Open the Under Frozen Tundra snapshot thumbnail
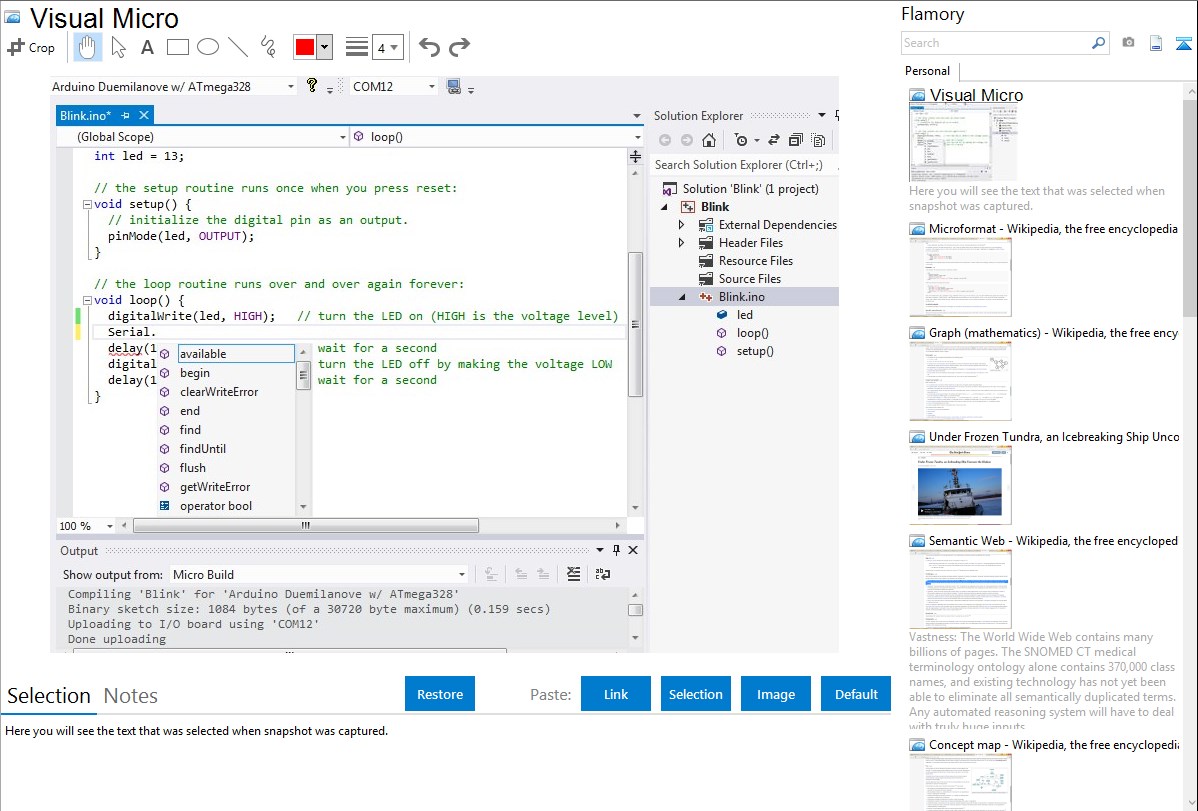This screenshot has height=811, width=1198. pos(960,485)
